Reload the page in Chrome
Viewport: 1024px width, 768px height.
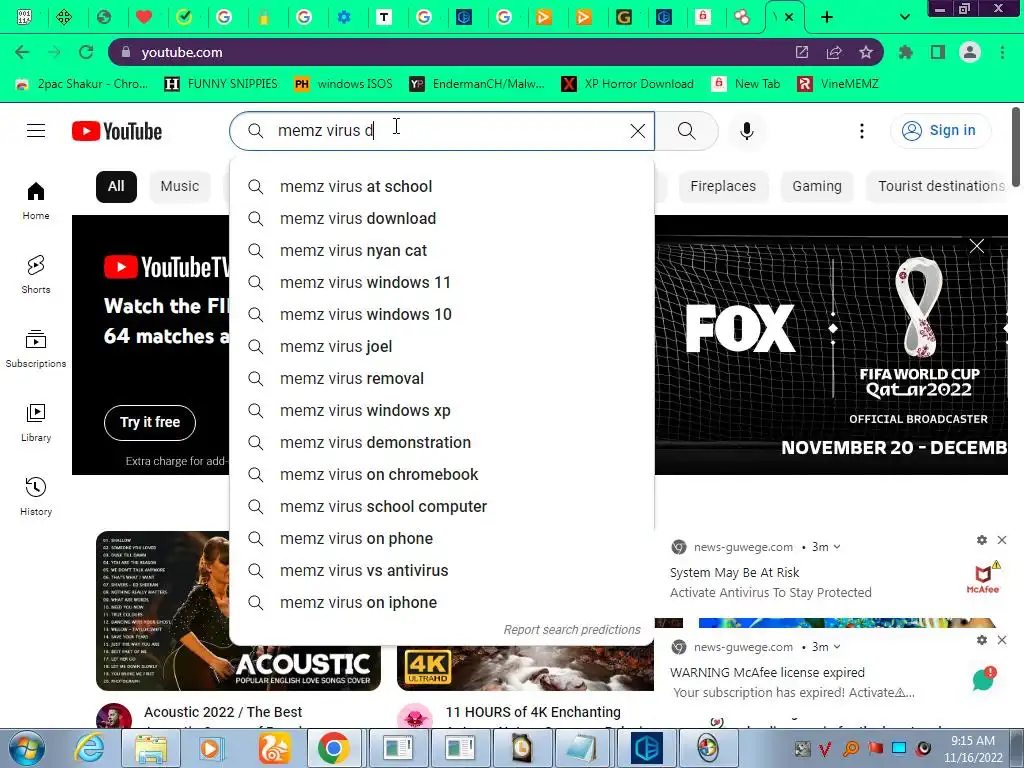[x=86, y=52]
